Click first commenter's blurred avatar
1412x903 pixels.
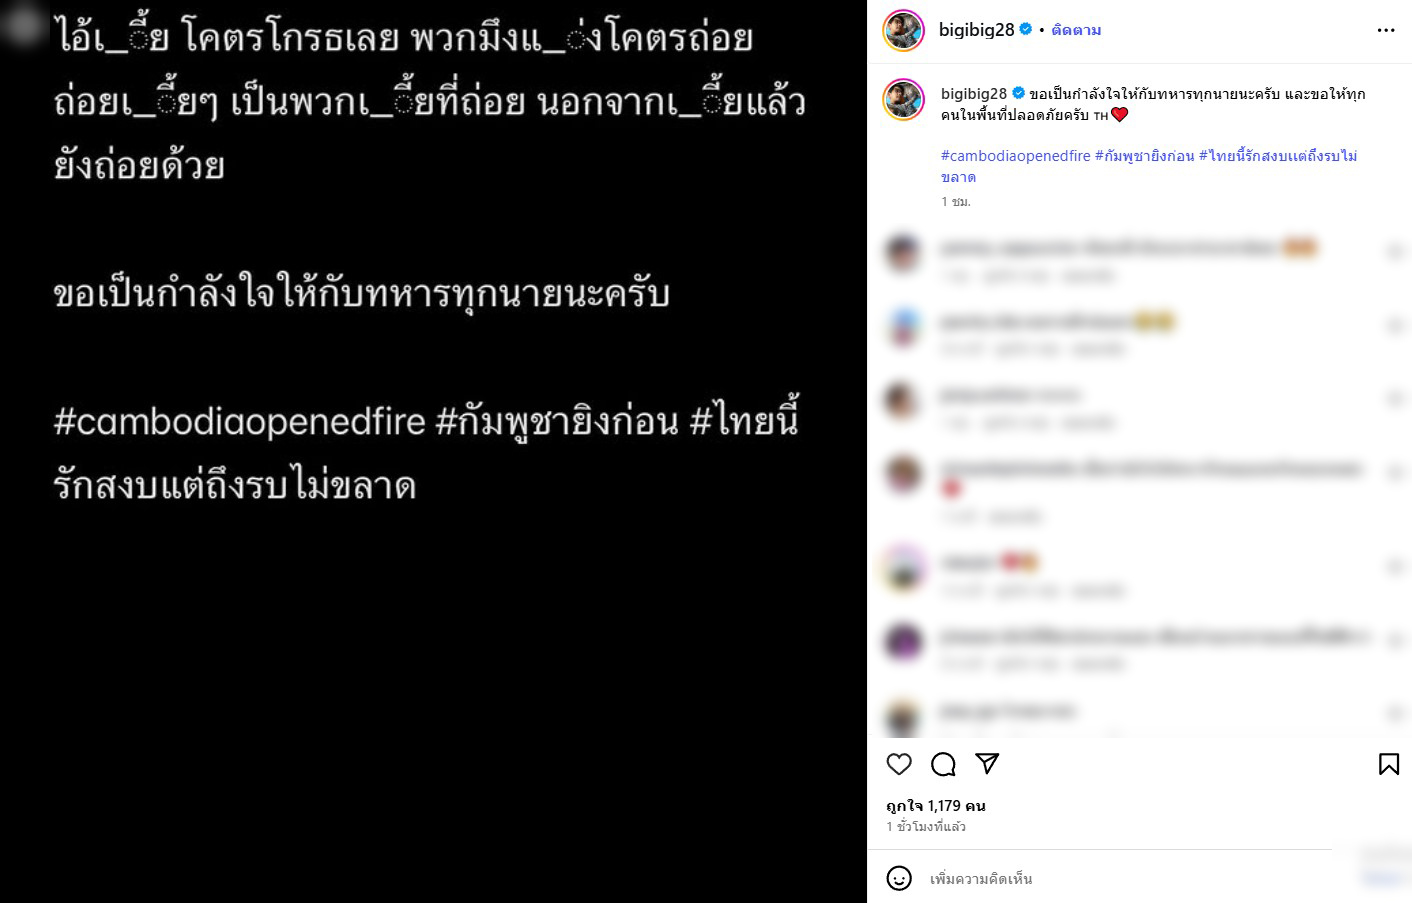[903, 252]
